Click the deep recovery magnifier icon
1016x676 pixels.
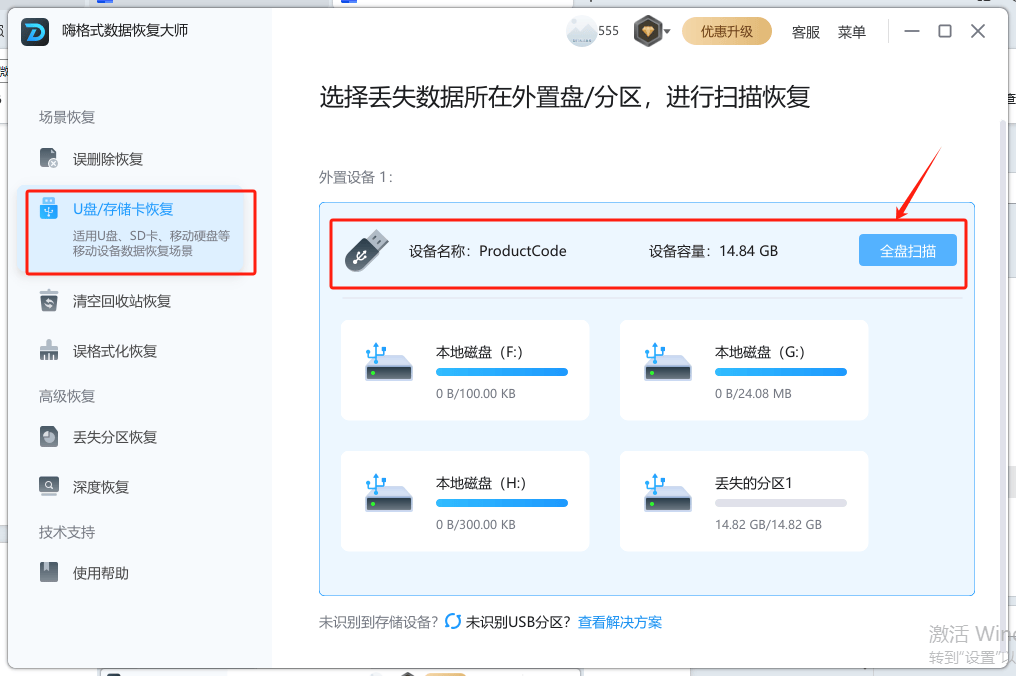coord(49,486)
